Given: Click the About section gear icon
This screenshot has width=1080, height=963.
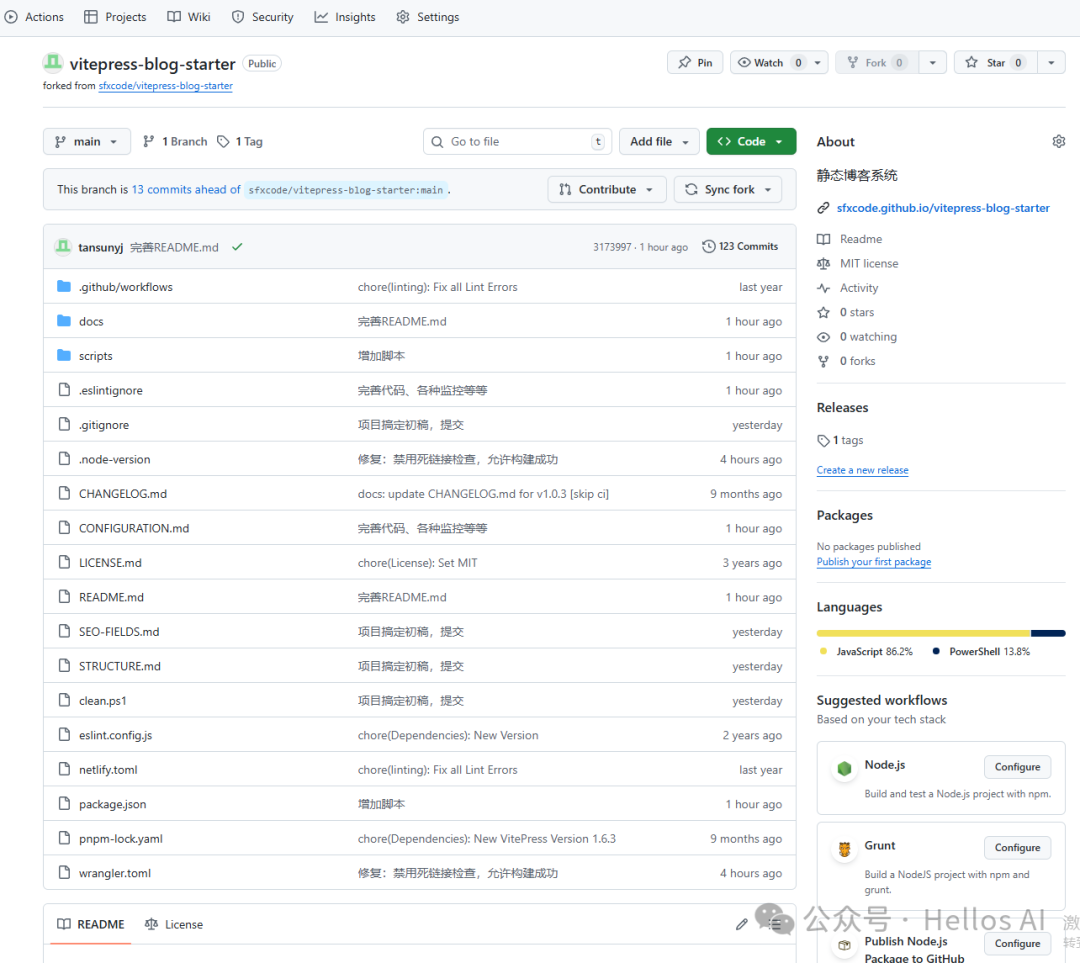Looking at the screenshot, I should [1058, 142].
